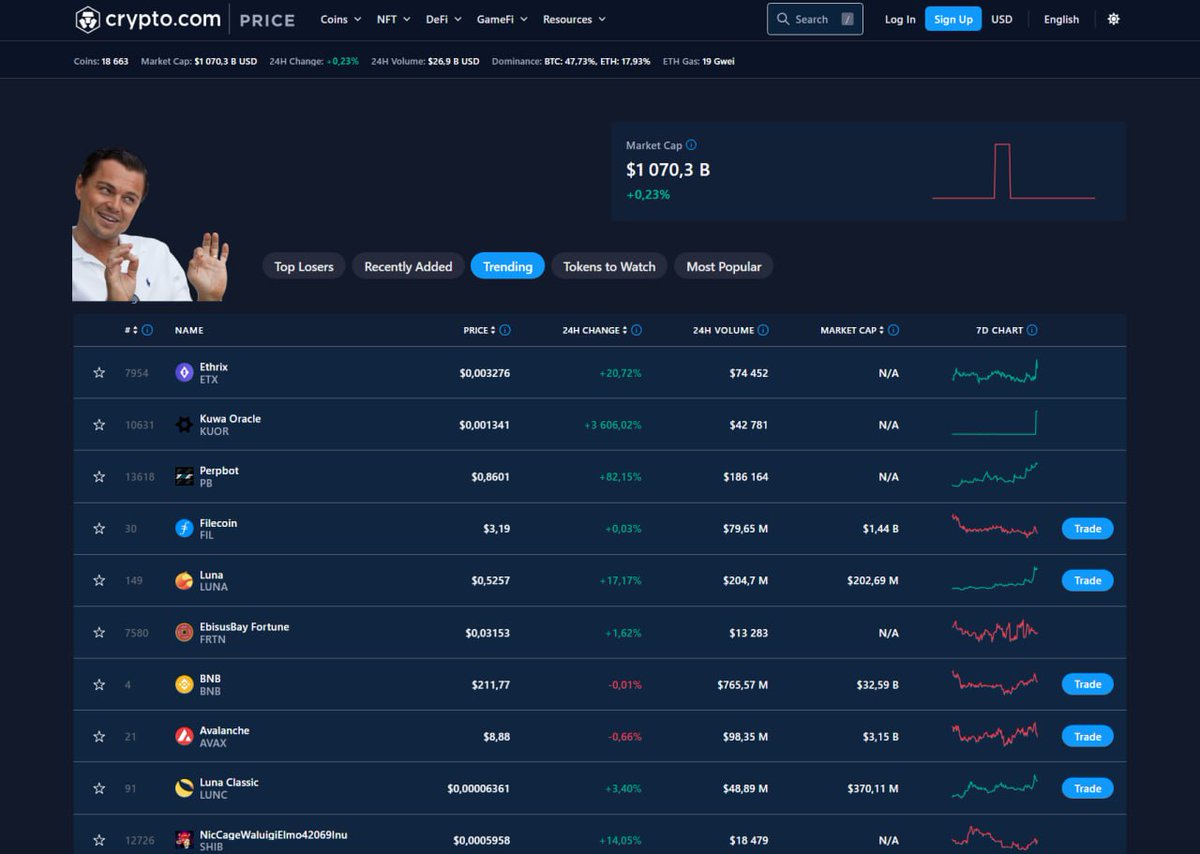Click Trade button for Filecoin
The height and width of the screenshot is (854, 1200).
point(1087,529)
